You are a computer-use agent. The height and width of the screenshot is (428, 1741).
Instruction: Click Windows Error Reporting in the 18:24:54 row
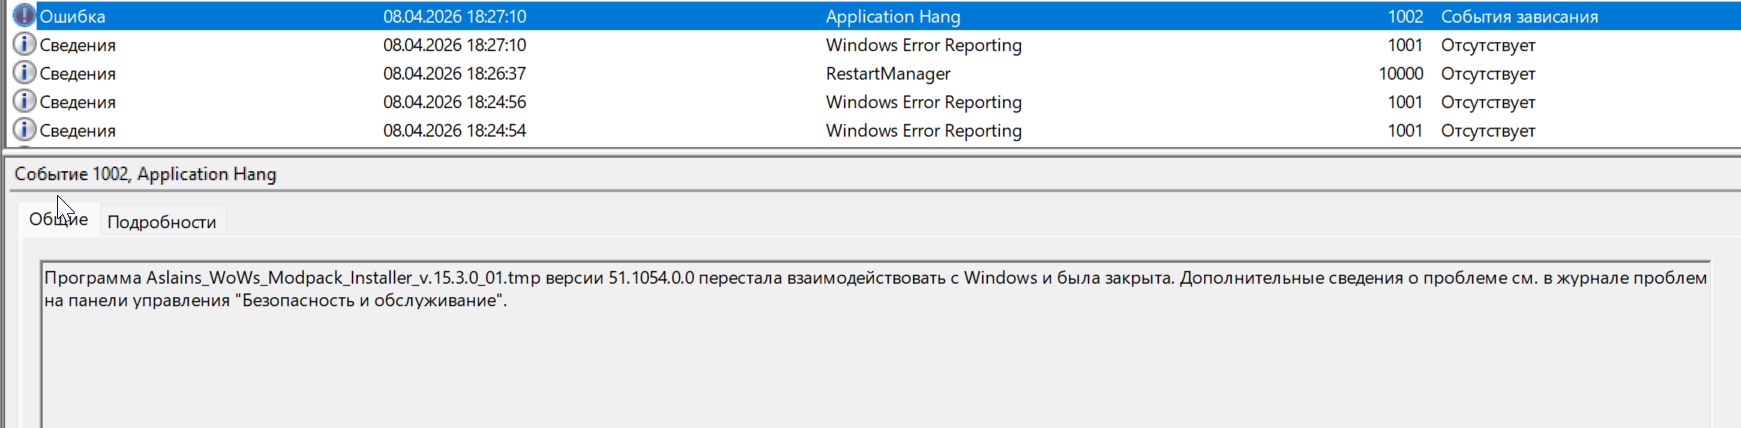924,131
